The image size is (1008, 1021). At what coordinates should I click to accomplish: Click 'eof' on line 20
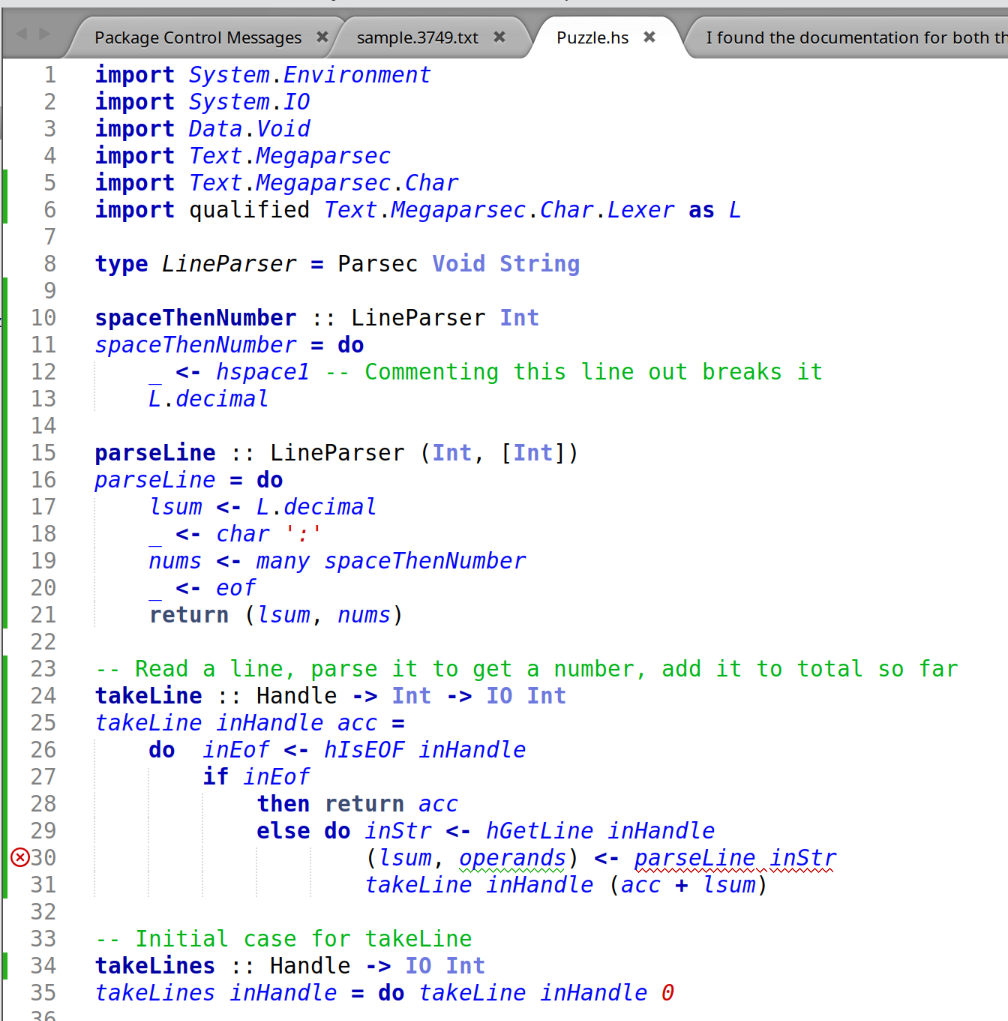coord(236,588)
